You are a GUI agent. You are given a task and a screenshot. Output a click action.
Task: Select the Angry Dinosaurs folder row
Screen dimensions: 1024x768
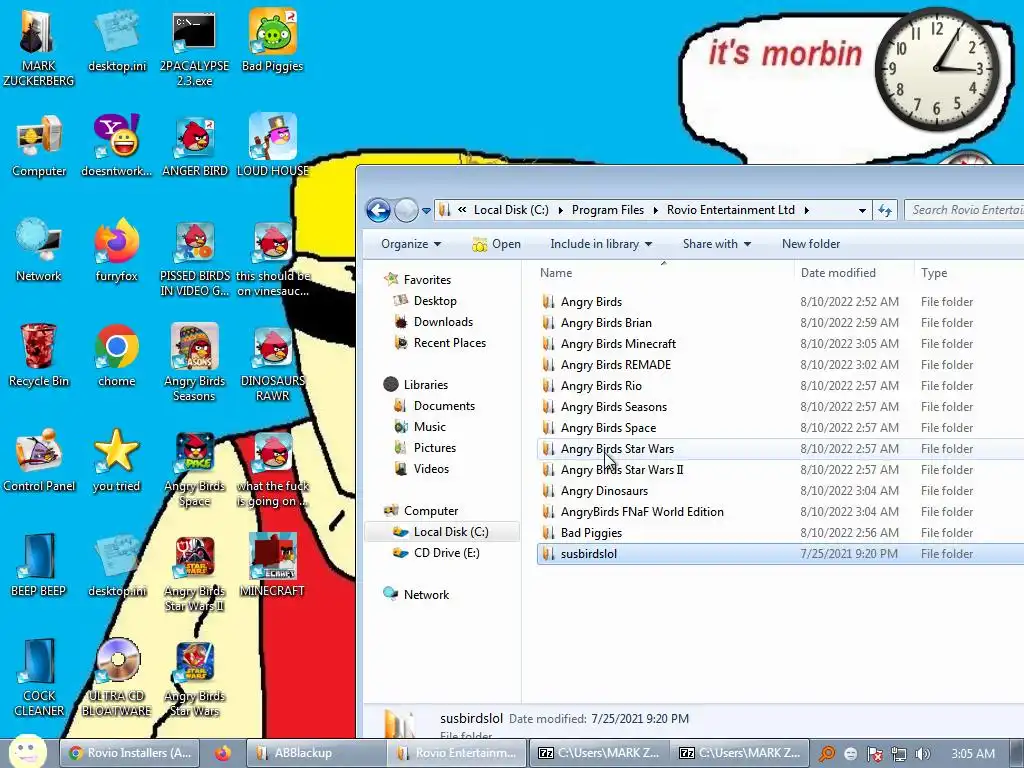click(780, 490)
